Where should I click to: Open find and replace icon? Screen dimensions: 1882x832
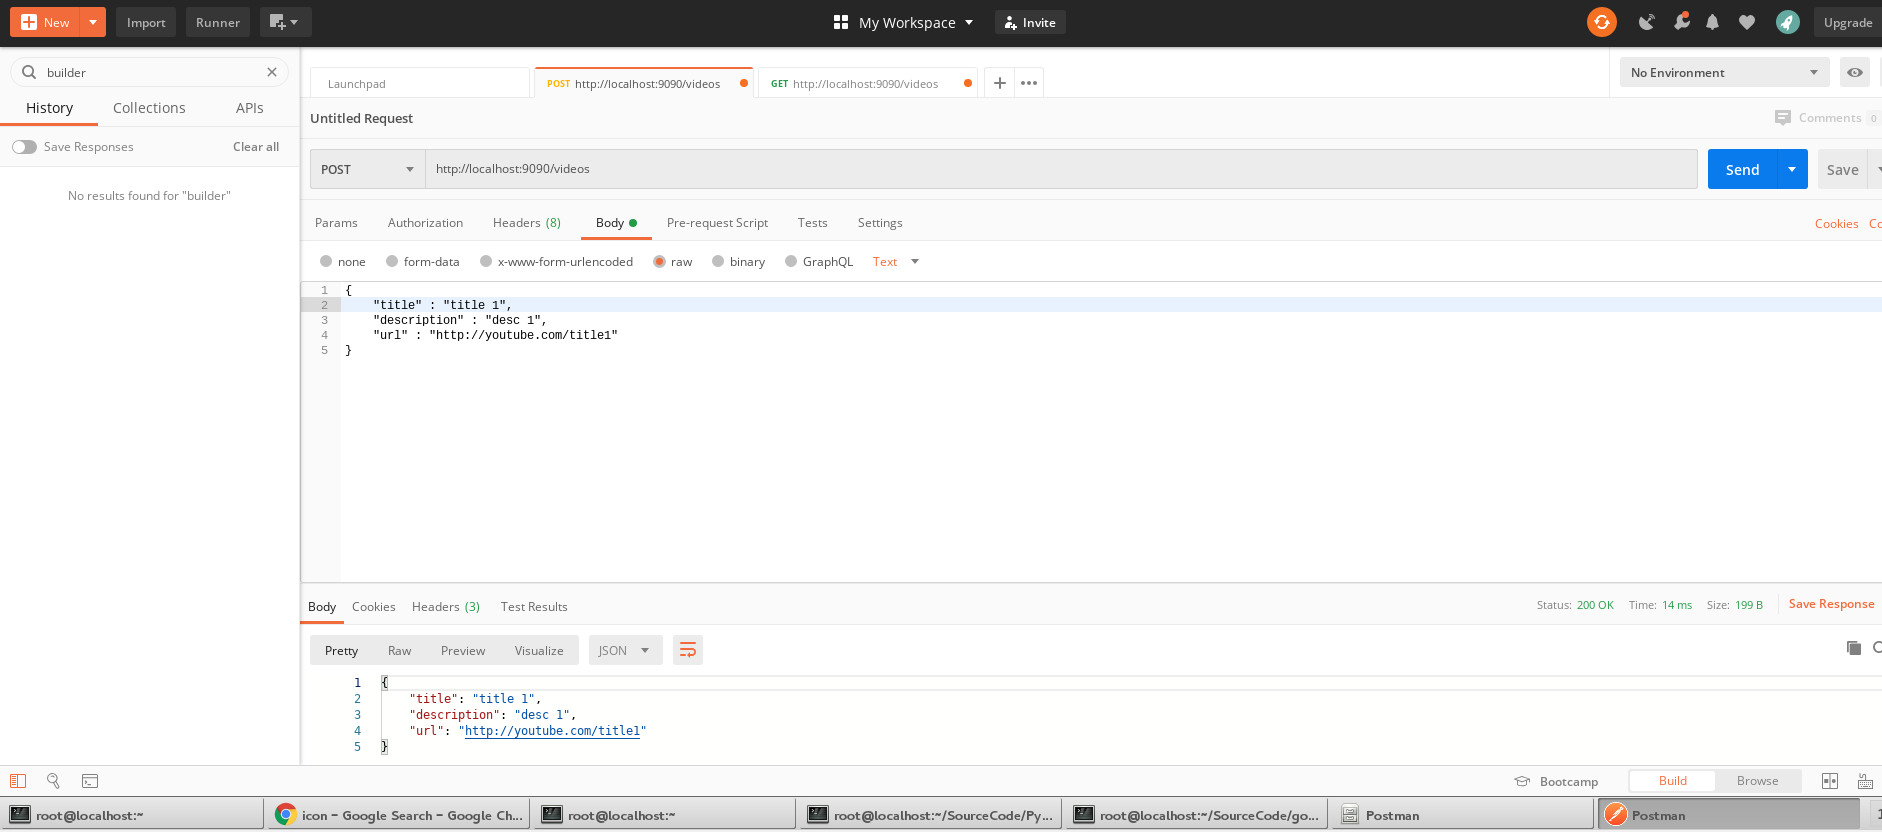53,781
